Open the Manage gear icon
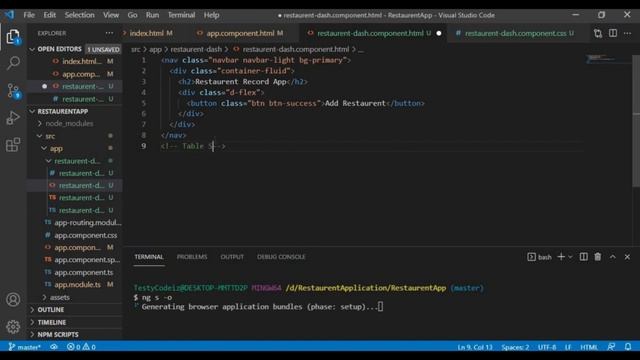 coord(13,327)
